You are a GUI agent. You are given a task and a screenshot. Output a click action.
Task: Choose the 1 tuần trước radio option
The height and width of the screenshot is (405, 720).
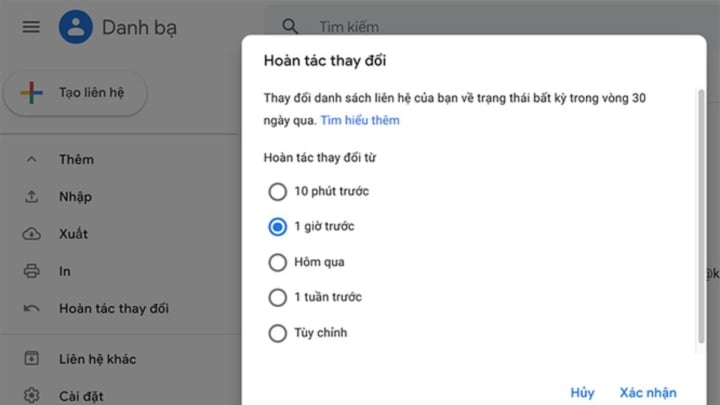tap(277, 298)
